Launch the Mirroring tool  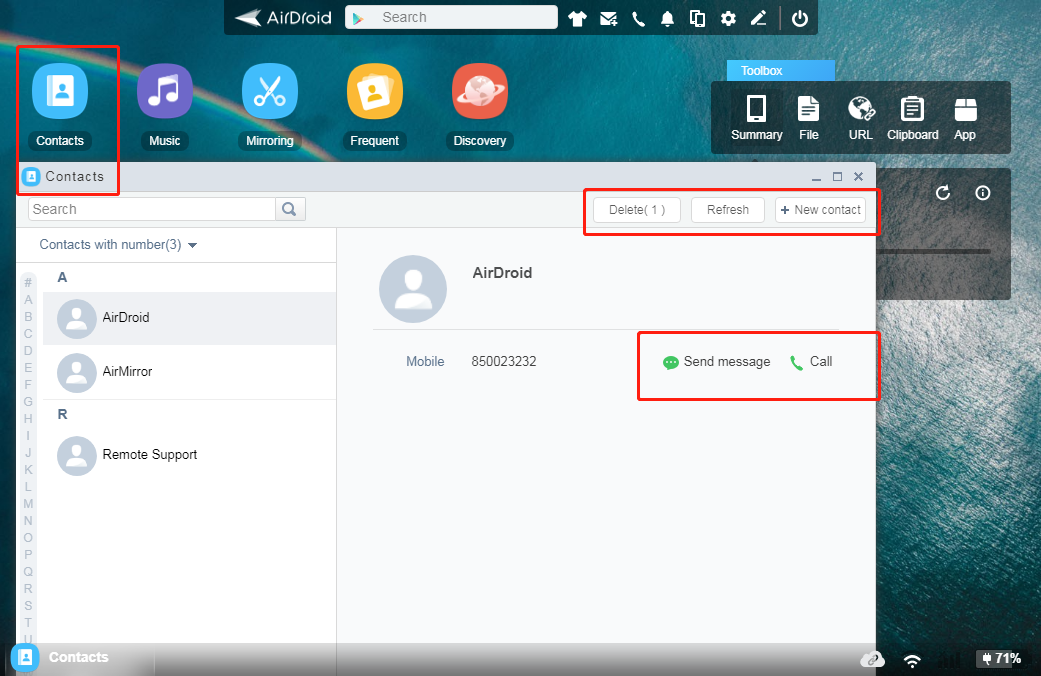tap(269, 90)
